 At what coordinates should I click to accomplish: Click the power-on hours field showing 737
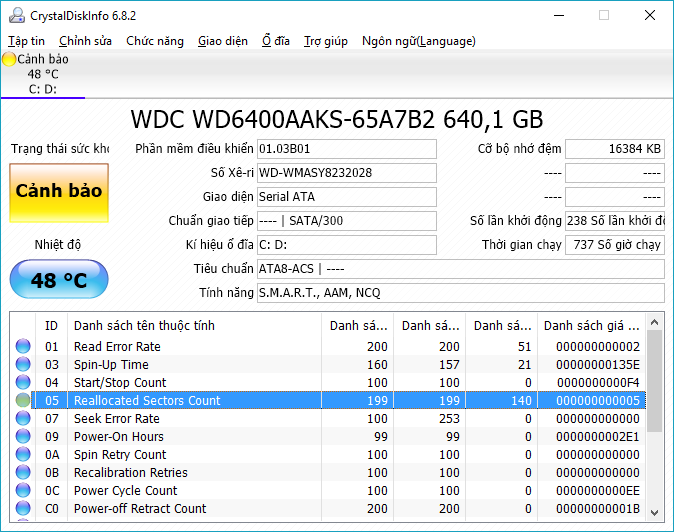point(615,245)
